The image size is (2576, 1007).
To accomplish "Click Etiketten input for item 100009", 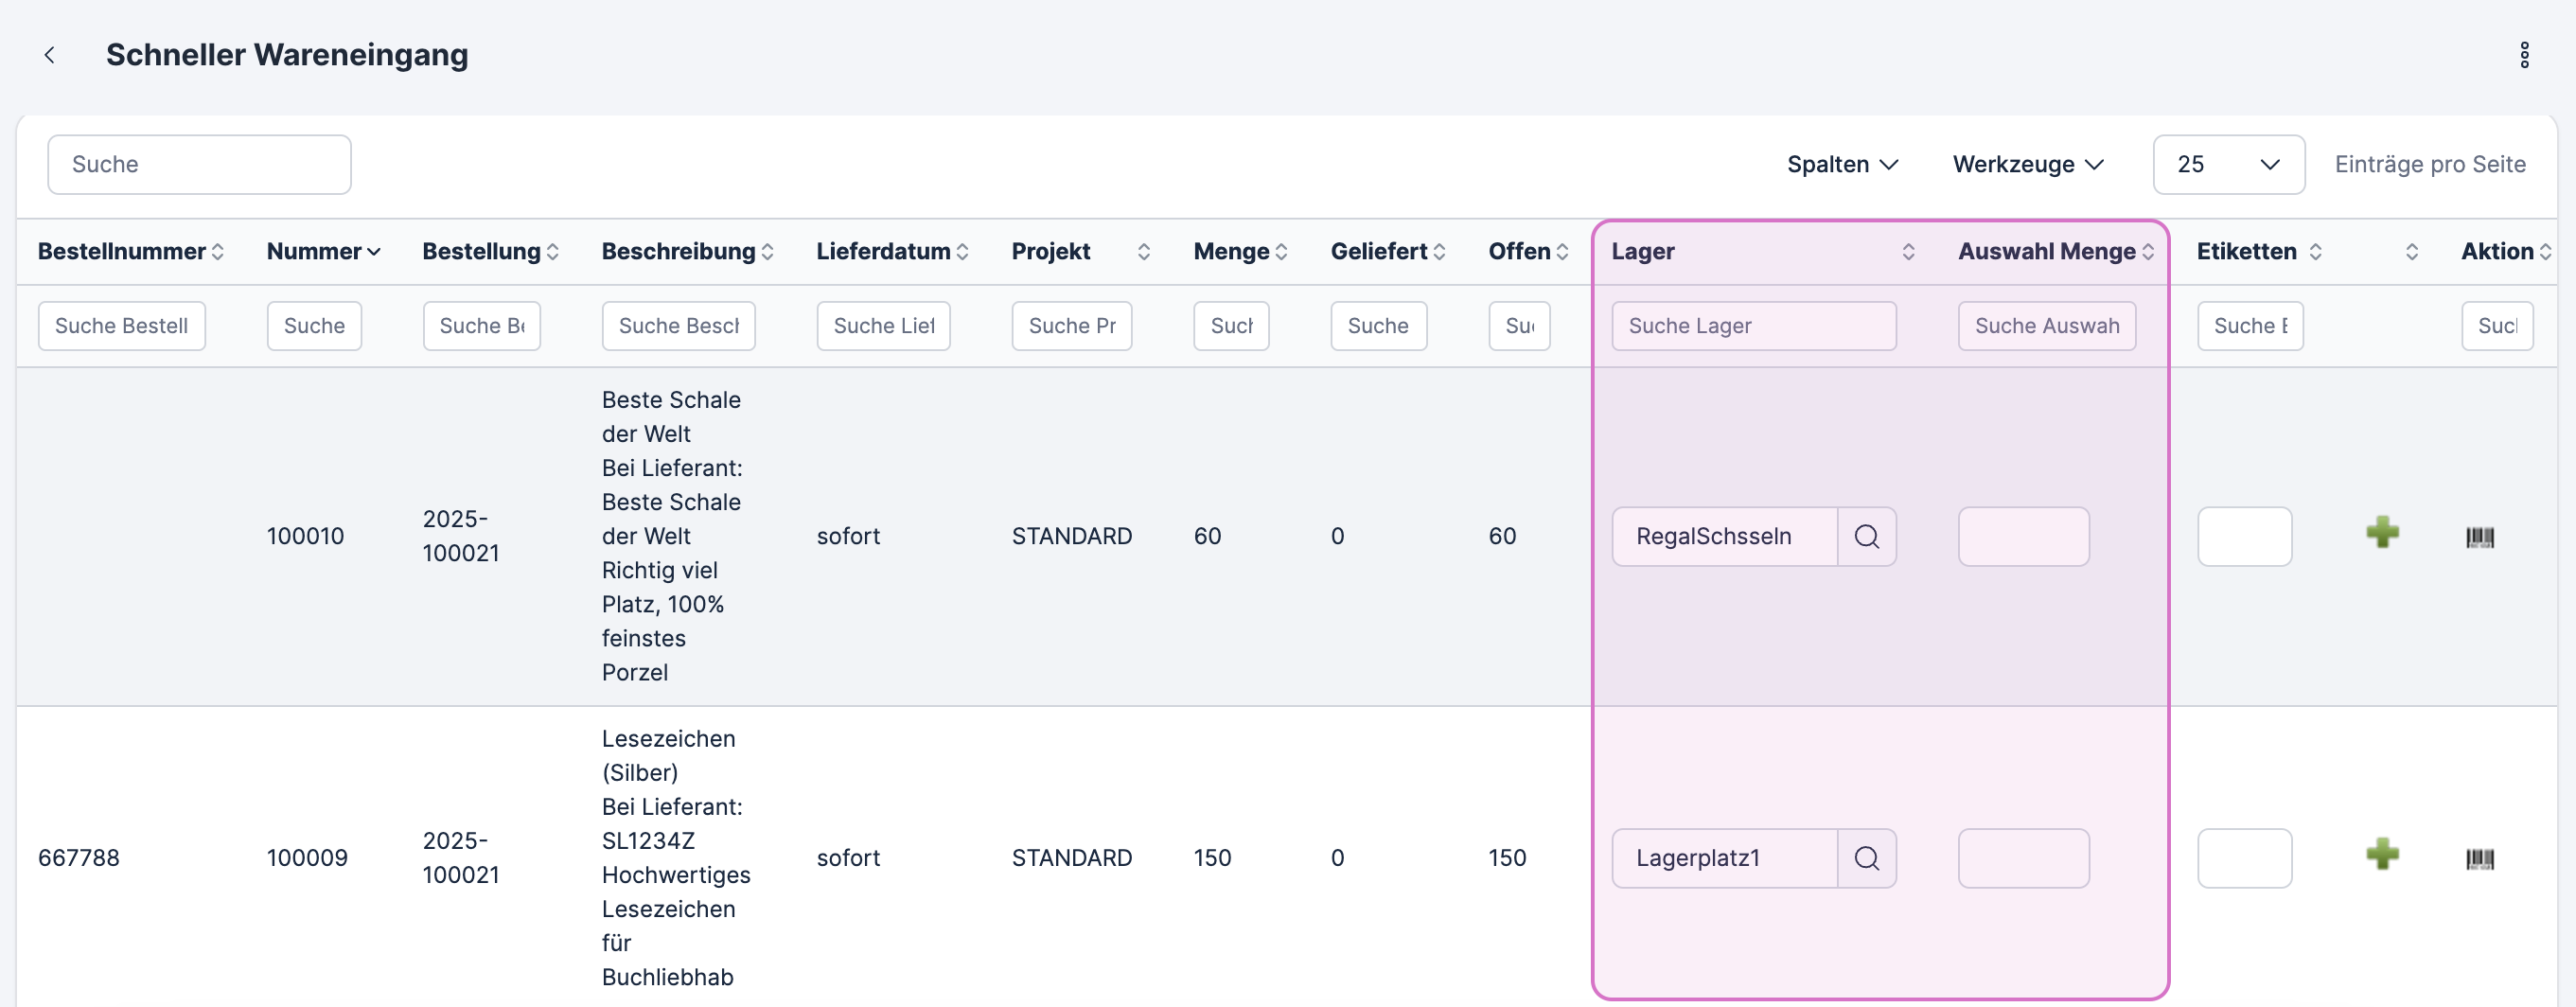I will tap(2244, 859).
